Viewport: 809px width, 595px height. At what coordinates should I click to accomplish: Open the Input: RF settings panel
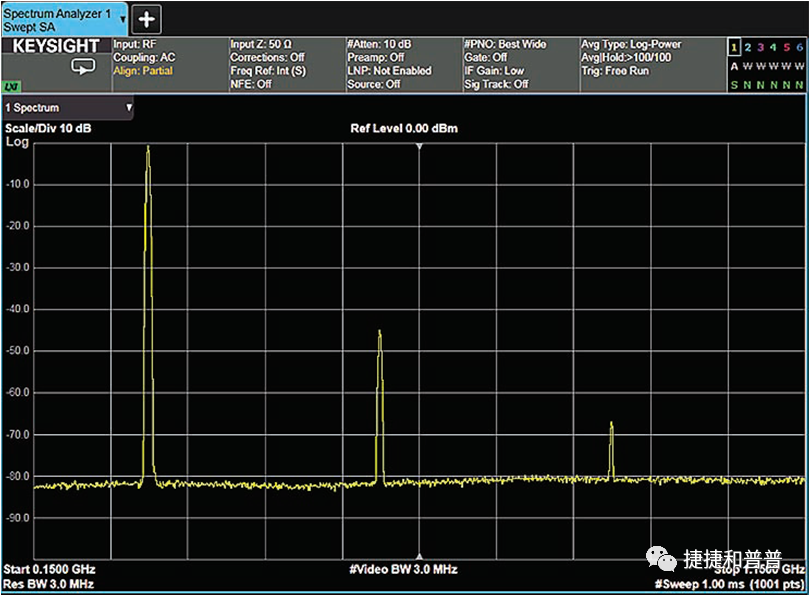135,45
